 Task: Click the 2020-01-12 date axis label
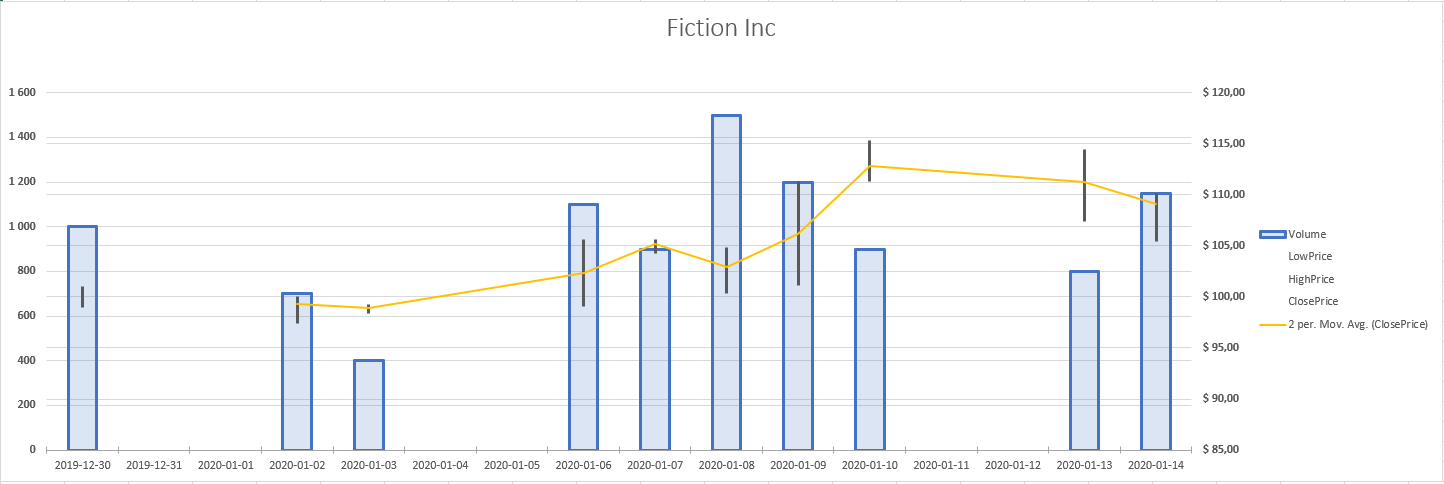click(1013, 465)
